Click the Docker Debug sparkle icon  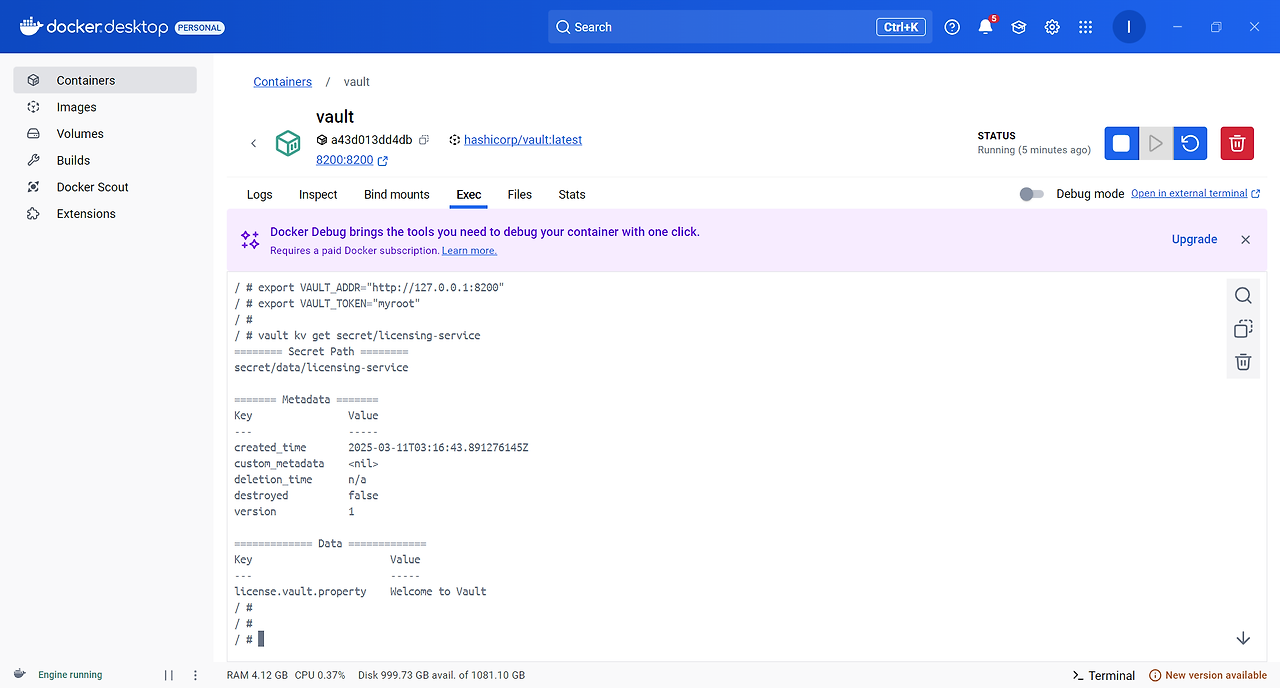coord(250,240)
